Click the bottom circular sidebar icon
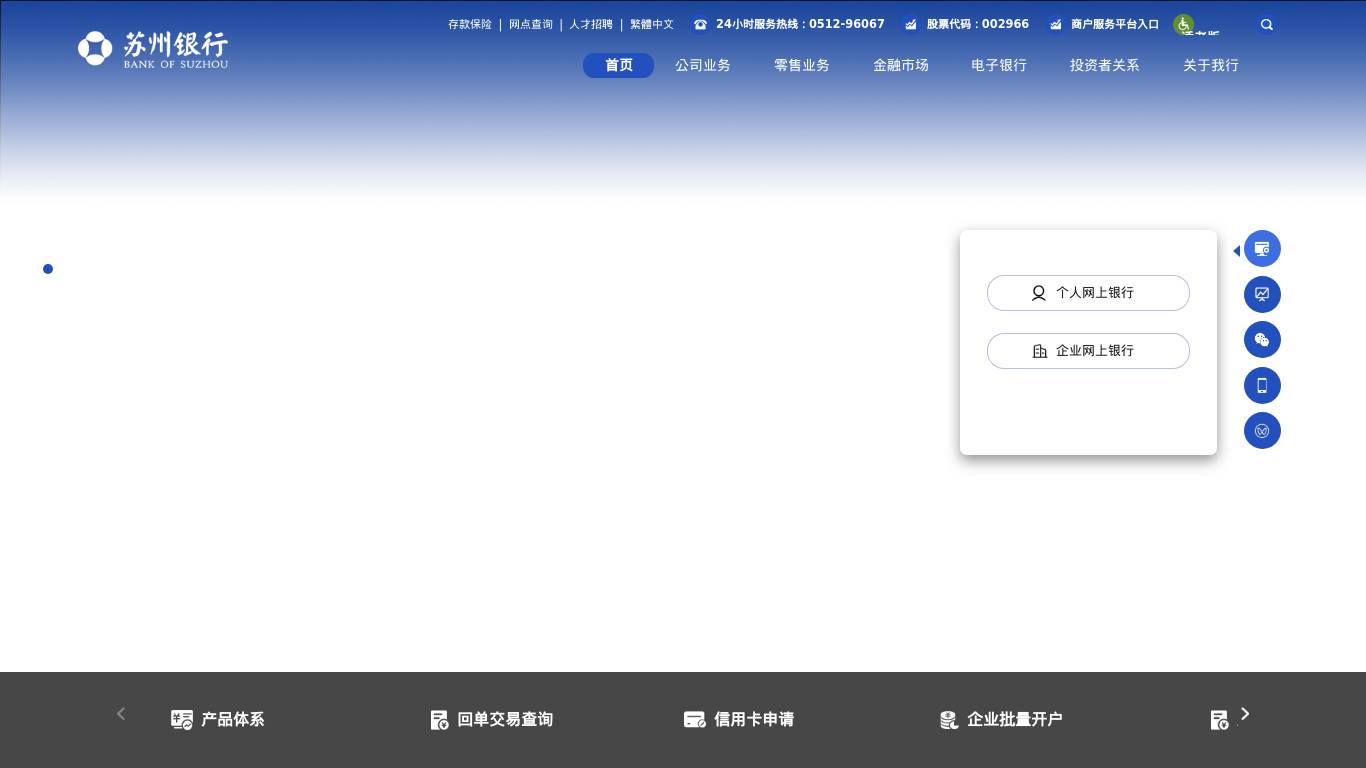The width and height of the screenshot is (1366, 768). (1262, 431)
